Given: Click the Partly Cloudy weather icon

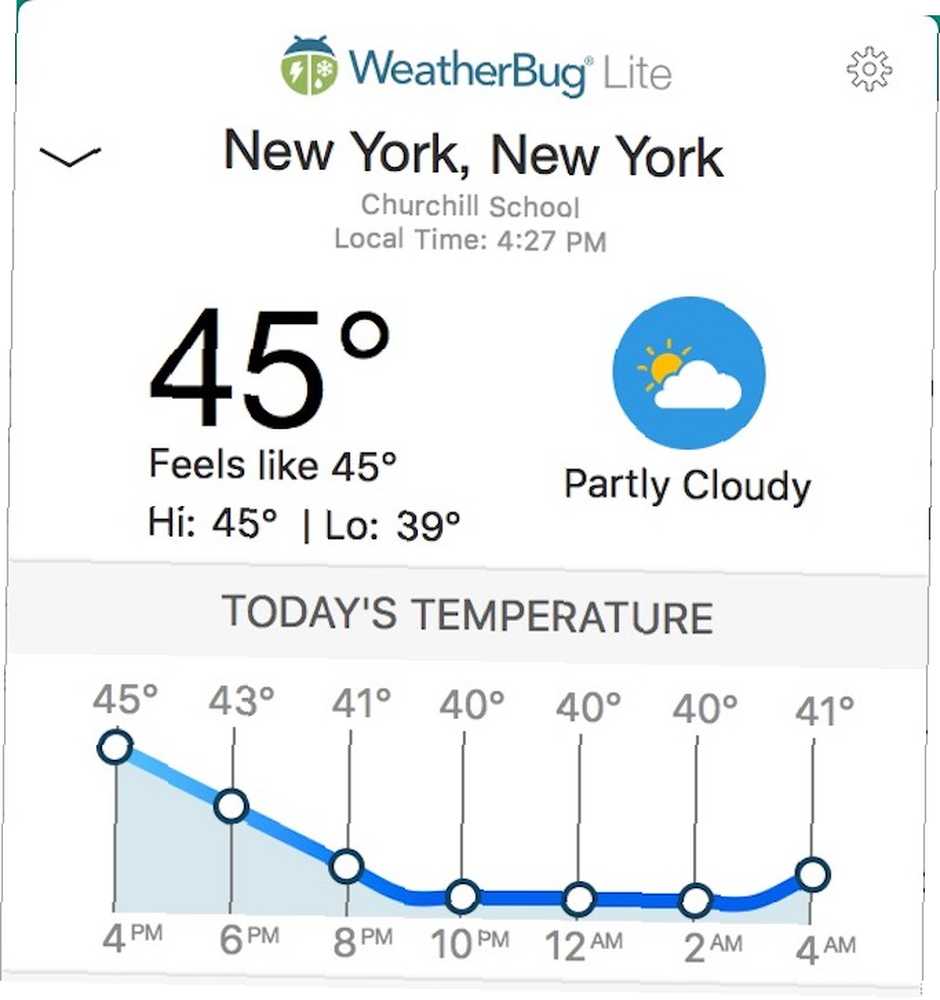Looking at the screenshot, I should [689, 372].
